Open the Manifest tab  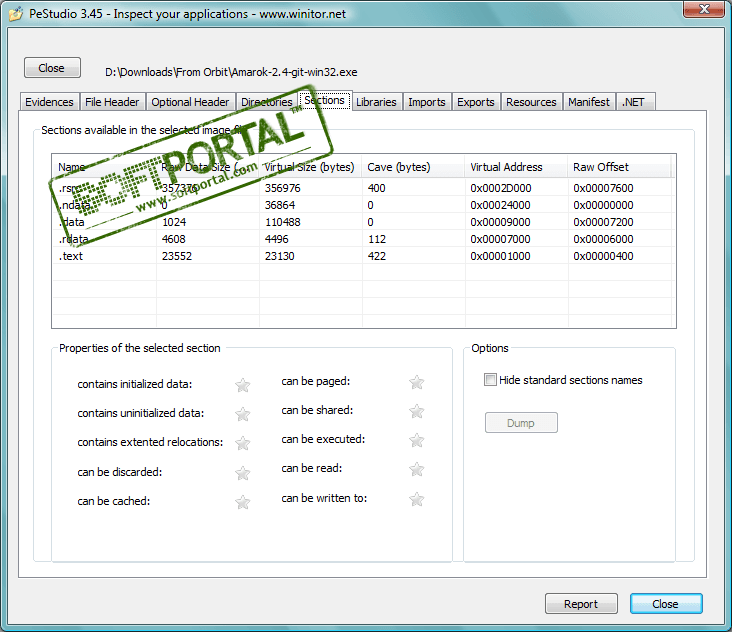coord(589,102)
